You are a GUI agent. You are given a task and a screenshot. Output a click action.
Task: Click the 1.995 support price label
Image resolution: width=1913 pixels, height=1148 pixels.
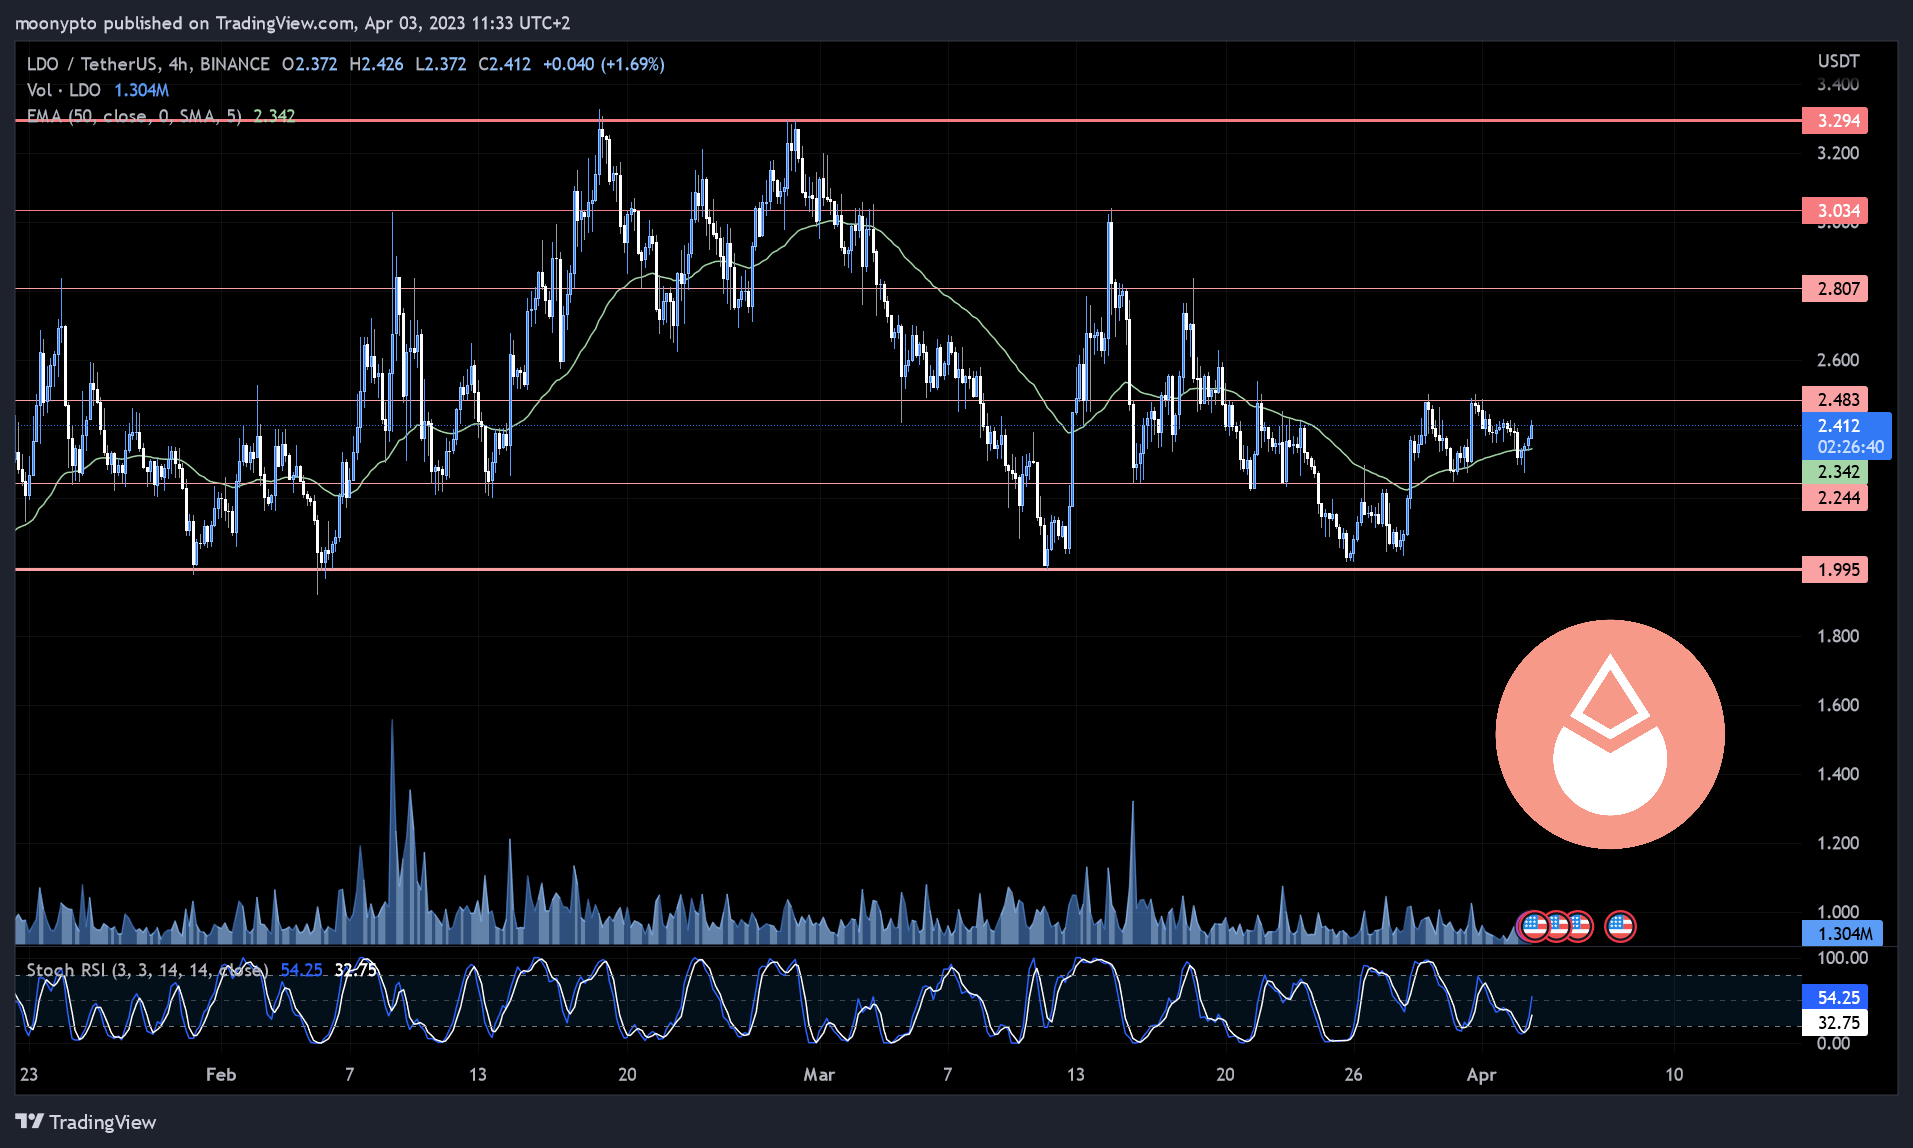click(x=1835, y=570)
